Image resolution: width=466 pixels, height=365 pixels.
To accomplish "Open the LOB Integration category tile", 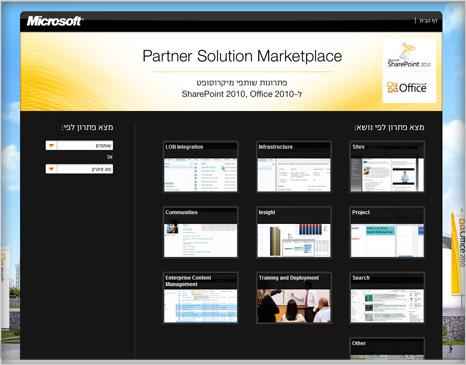I will (200, 167).
